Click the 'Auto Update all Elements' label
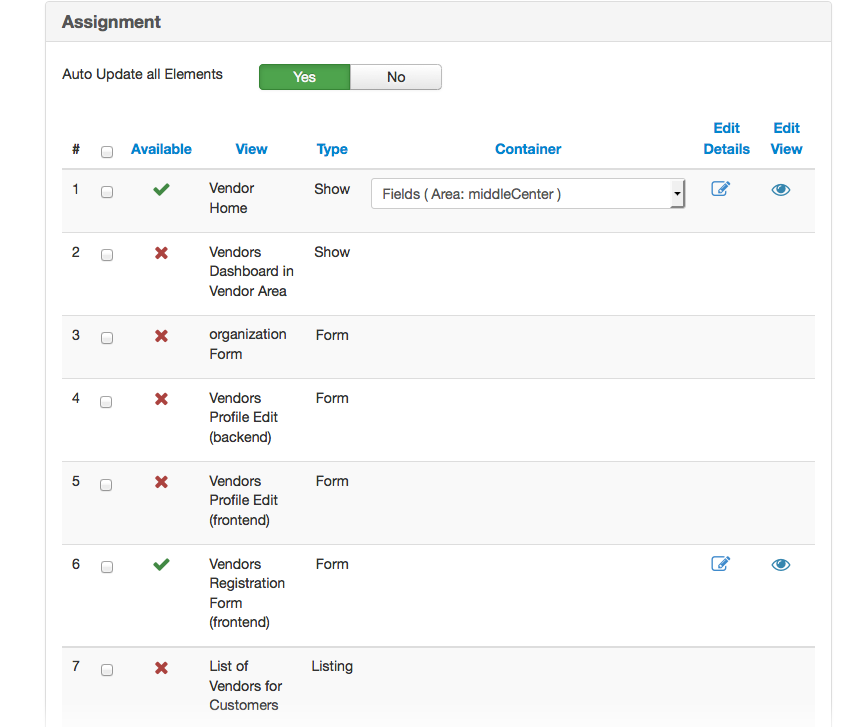841x727 pixels. (142, 74)
